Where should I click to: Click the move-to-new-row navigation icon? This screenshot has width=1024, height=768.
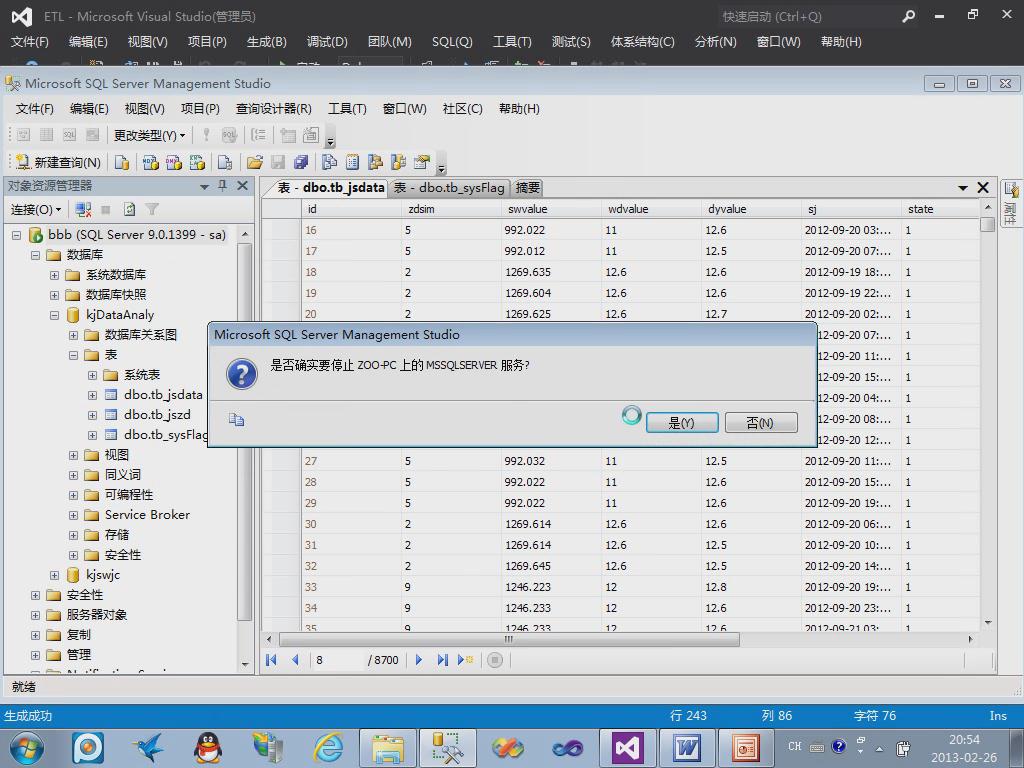tap(465, 660)
